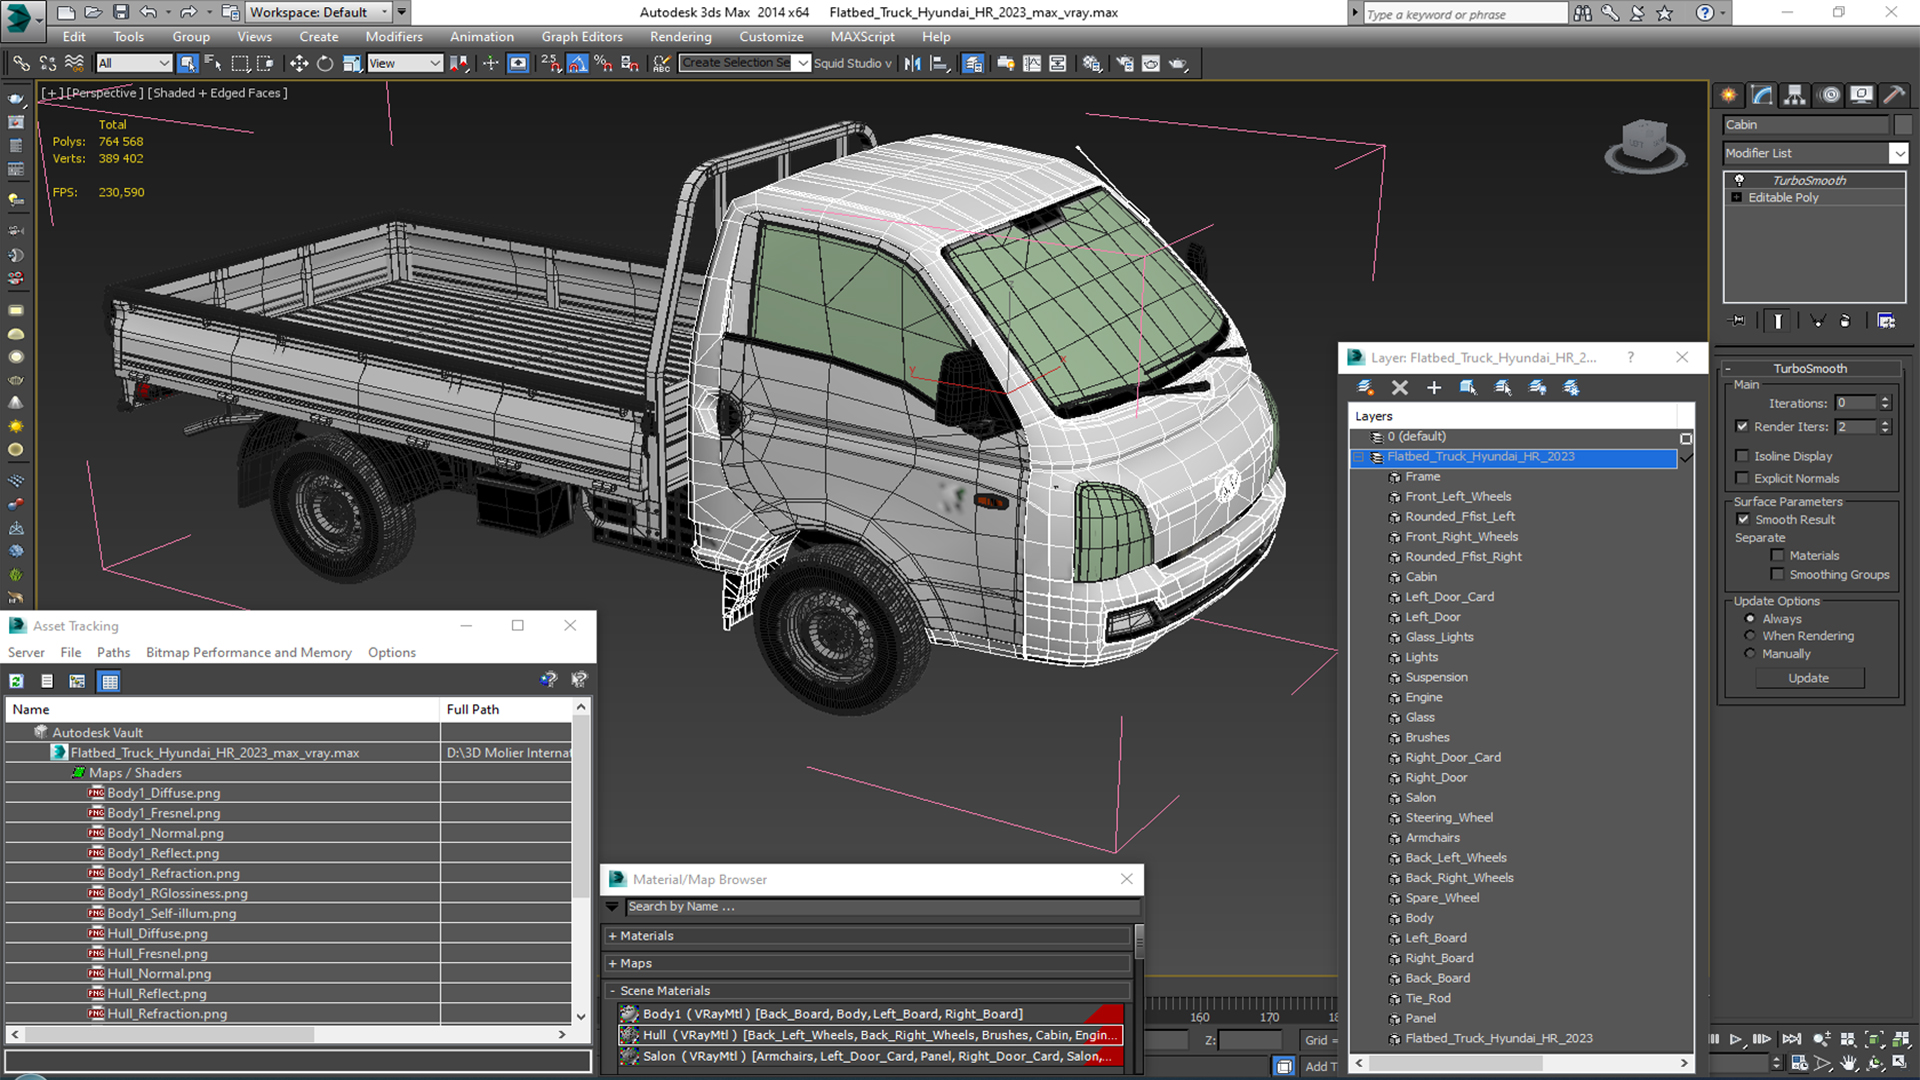Select Steering_Wheel object in Layers list

coord(1448,818)
